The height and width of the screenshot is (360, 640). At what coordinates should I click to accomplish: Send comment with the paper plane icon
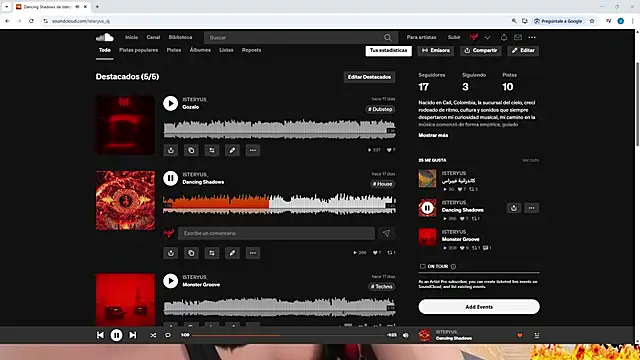pos(386,233)
